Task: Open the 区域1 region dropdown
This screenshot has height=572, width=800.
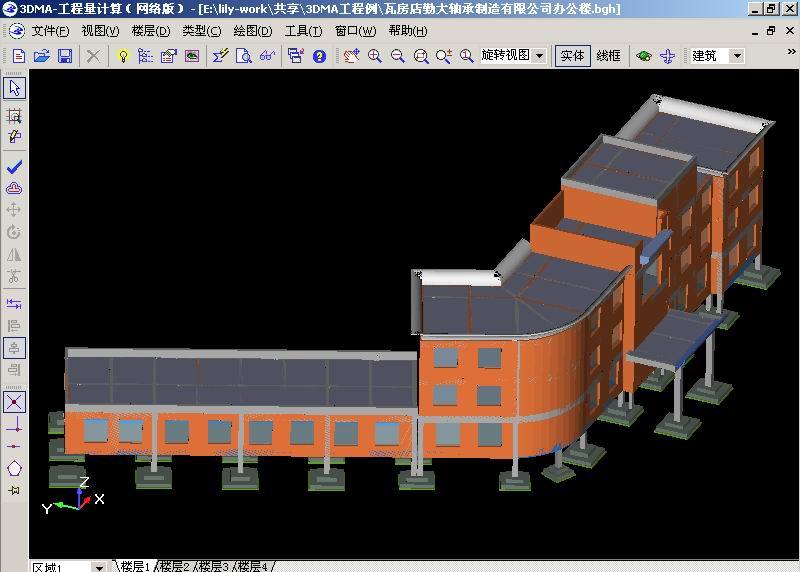Action: tap(98, 567)
